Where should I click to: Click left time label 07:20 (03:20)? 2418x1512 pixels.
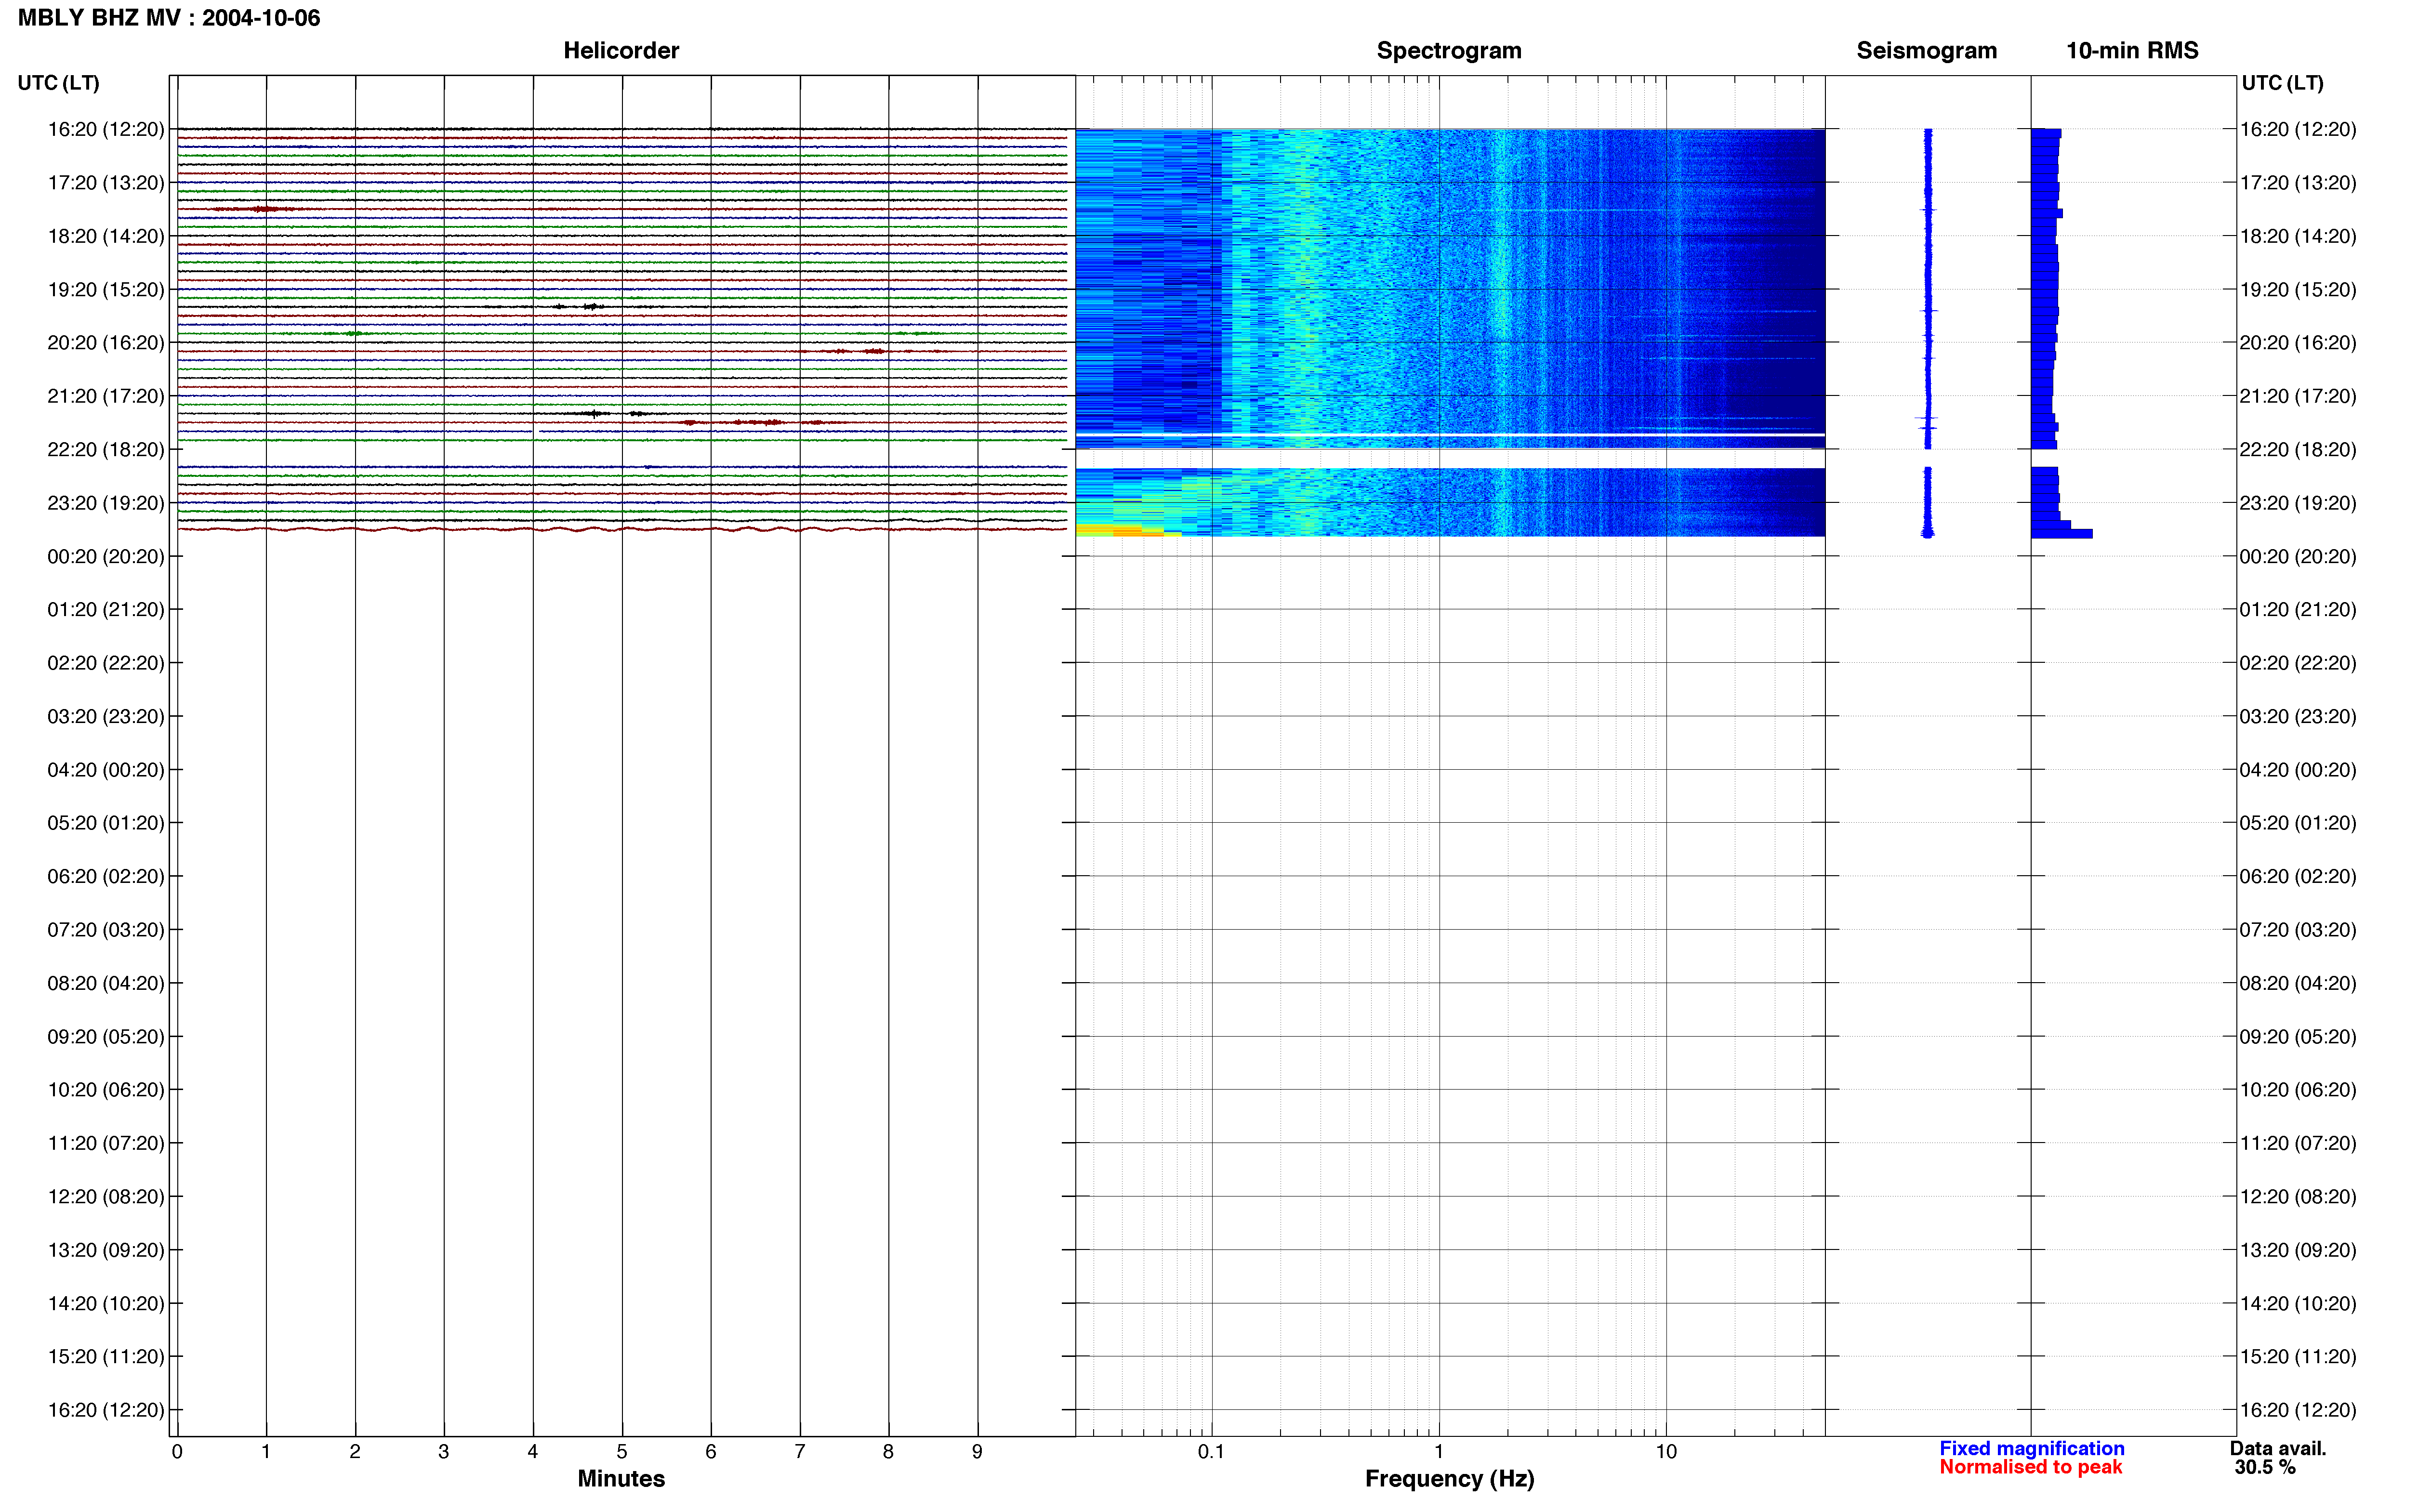(x=106, y=930)
